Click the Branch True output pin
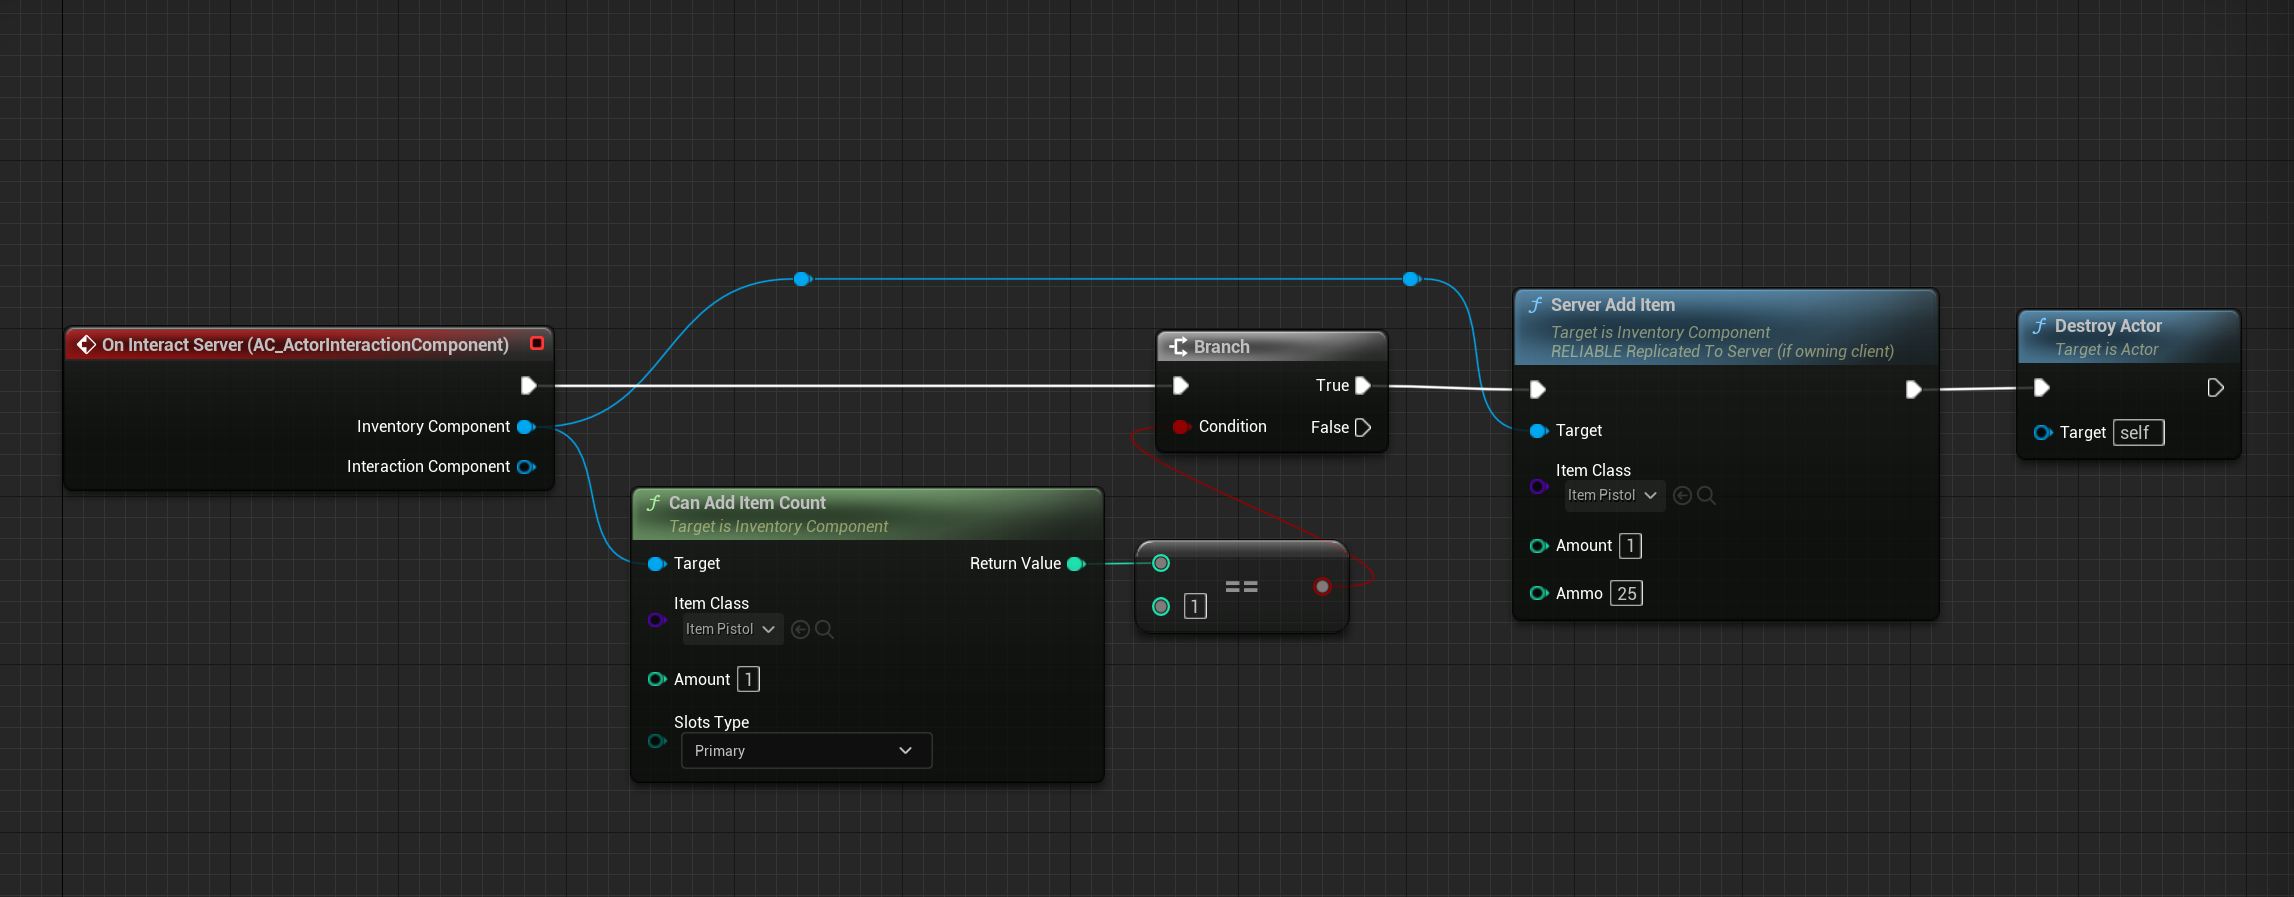Image resolution: width=2294 pixels, height=897 pixels. (1362, 385)
